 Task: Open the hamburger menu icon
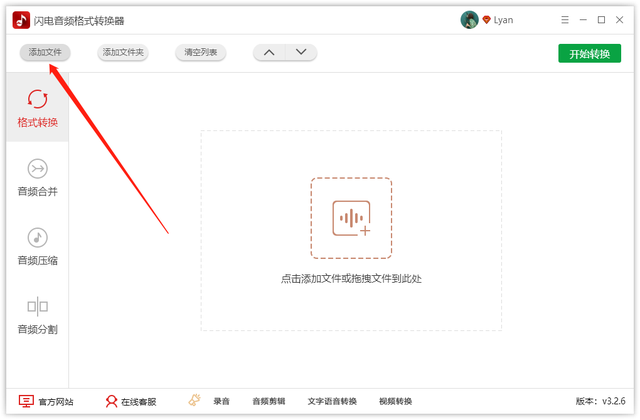coord(565,20)
